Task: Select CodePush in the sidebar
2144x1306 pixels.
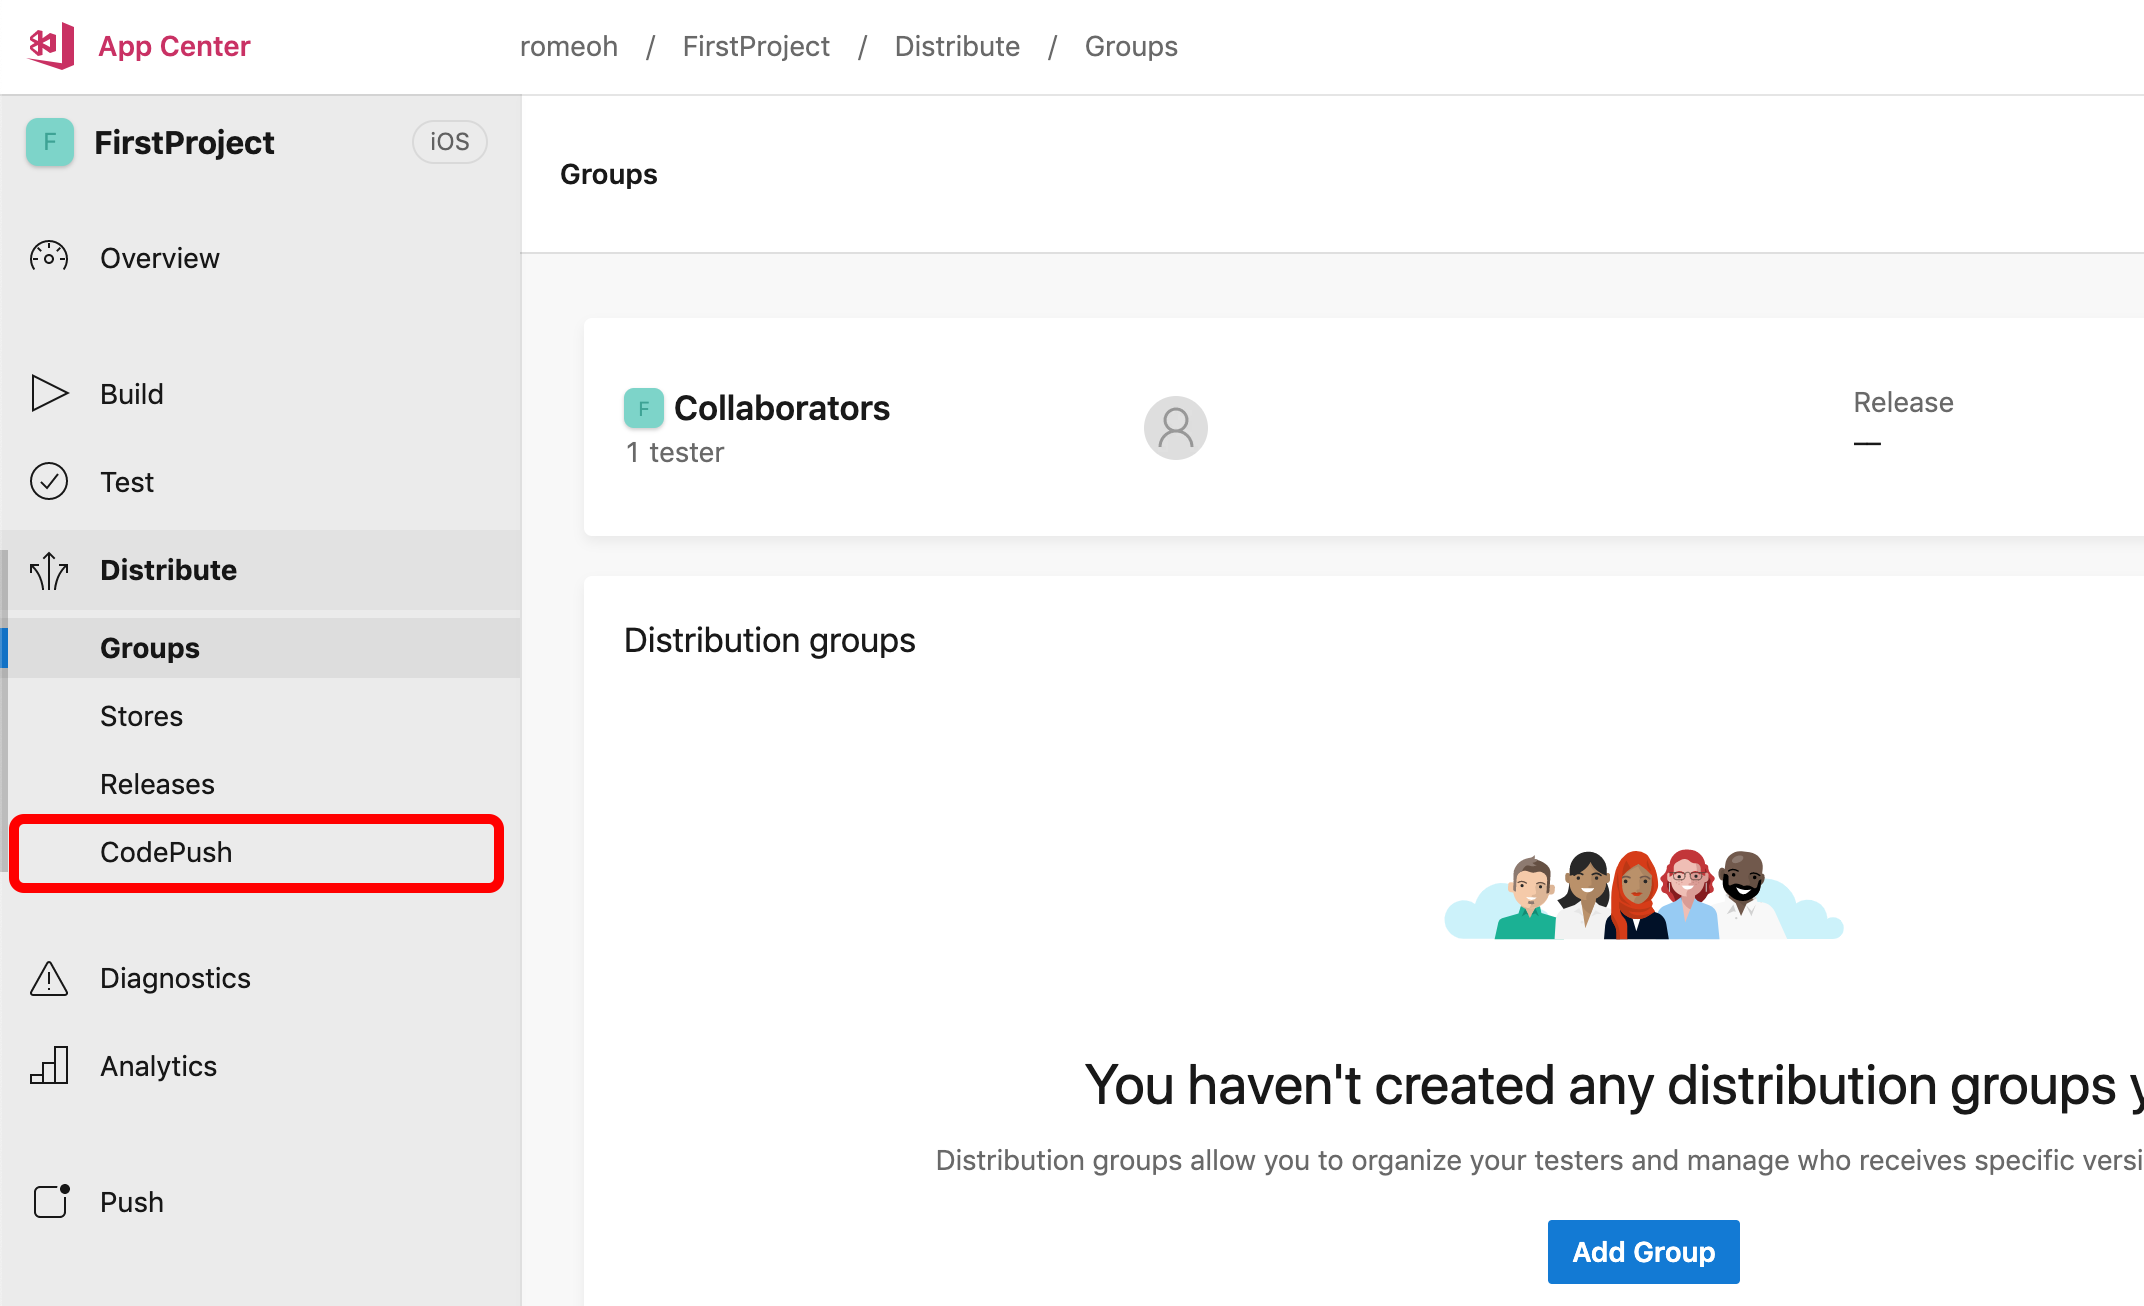Action: (x=166, y=852)
